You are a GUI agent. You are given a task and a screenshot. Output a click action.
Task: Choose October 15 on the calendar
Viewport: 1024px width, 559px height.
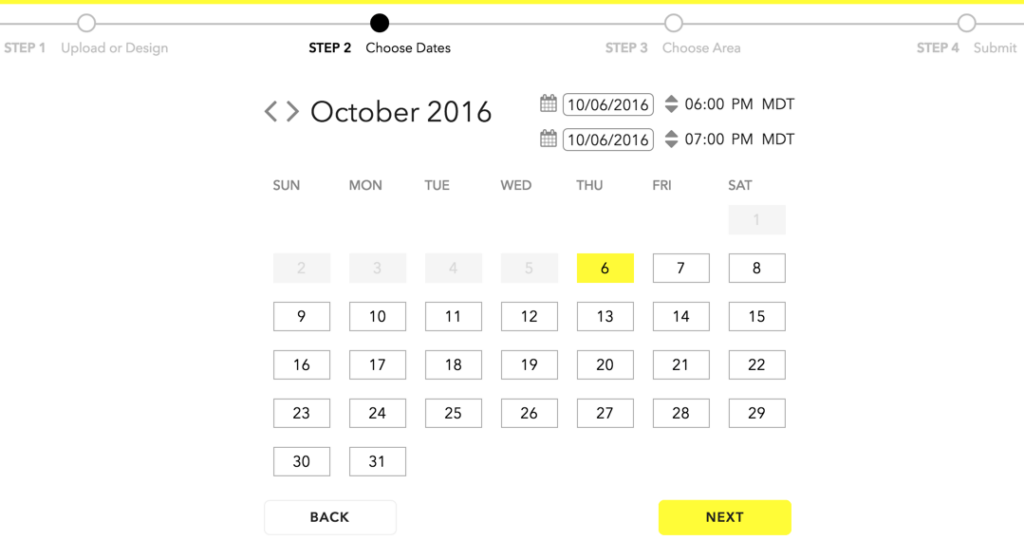(757, 316)
